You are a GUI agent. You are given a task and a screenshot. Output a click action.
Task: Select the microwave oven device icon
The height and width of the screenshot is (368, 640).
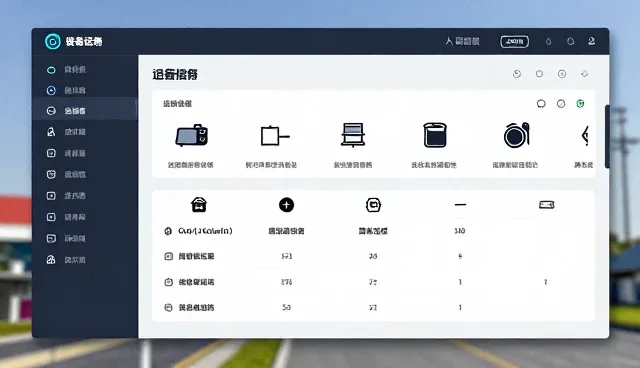pyautogui.click(x=191, y=135)
